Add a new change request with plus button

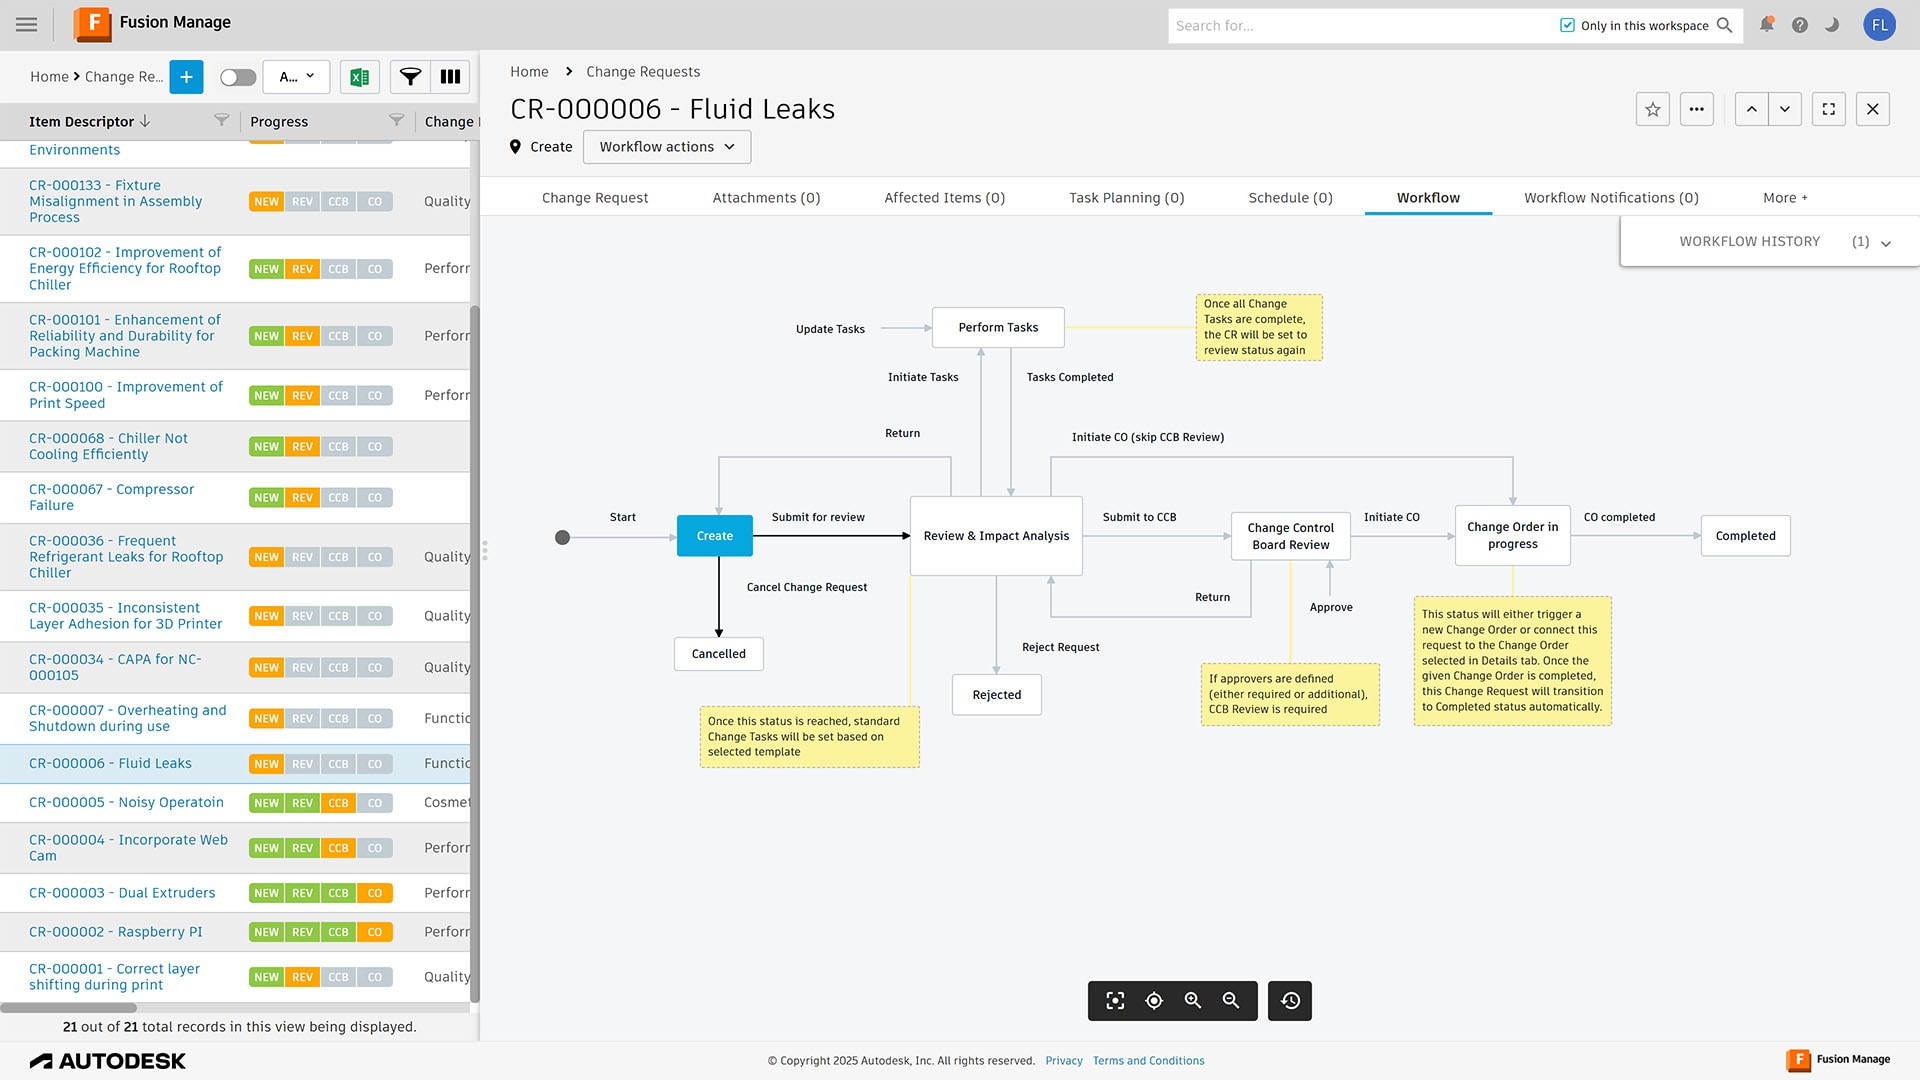click(x=186, y=77)
